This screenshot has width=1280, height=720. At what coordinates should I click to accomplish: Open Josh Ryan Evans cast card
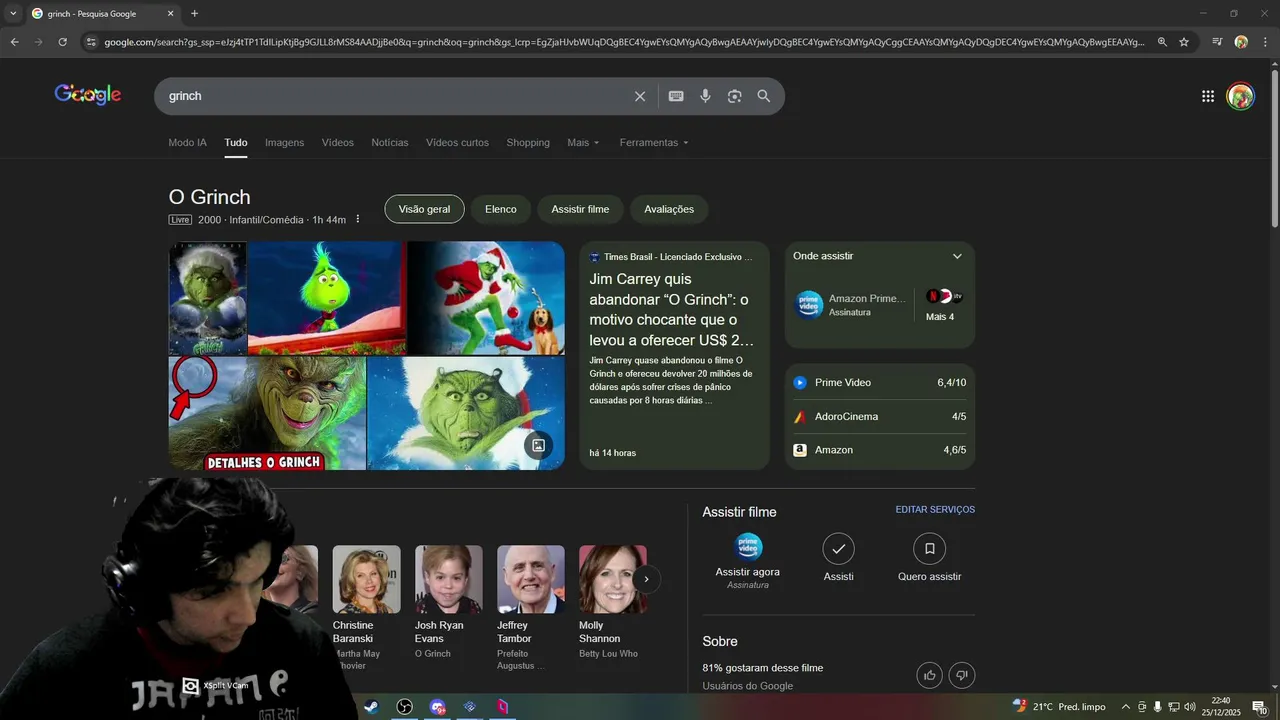448,602
